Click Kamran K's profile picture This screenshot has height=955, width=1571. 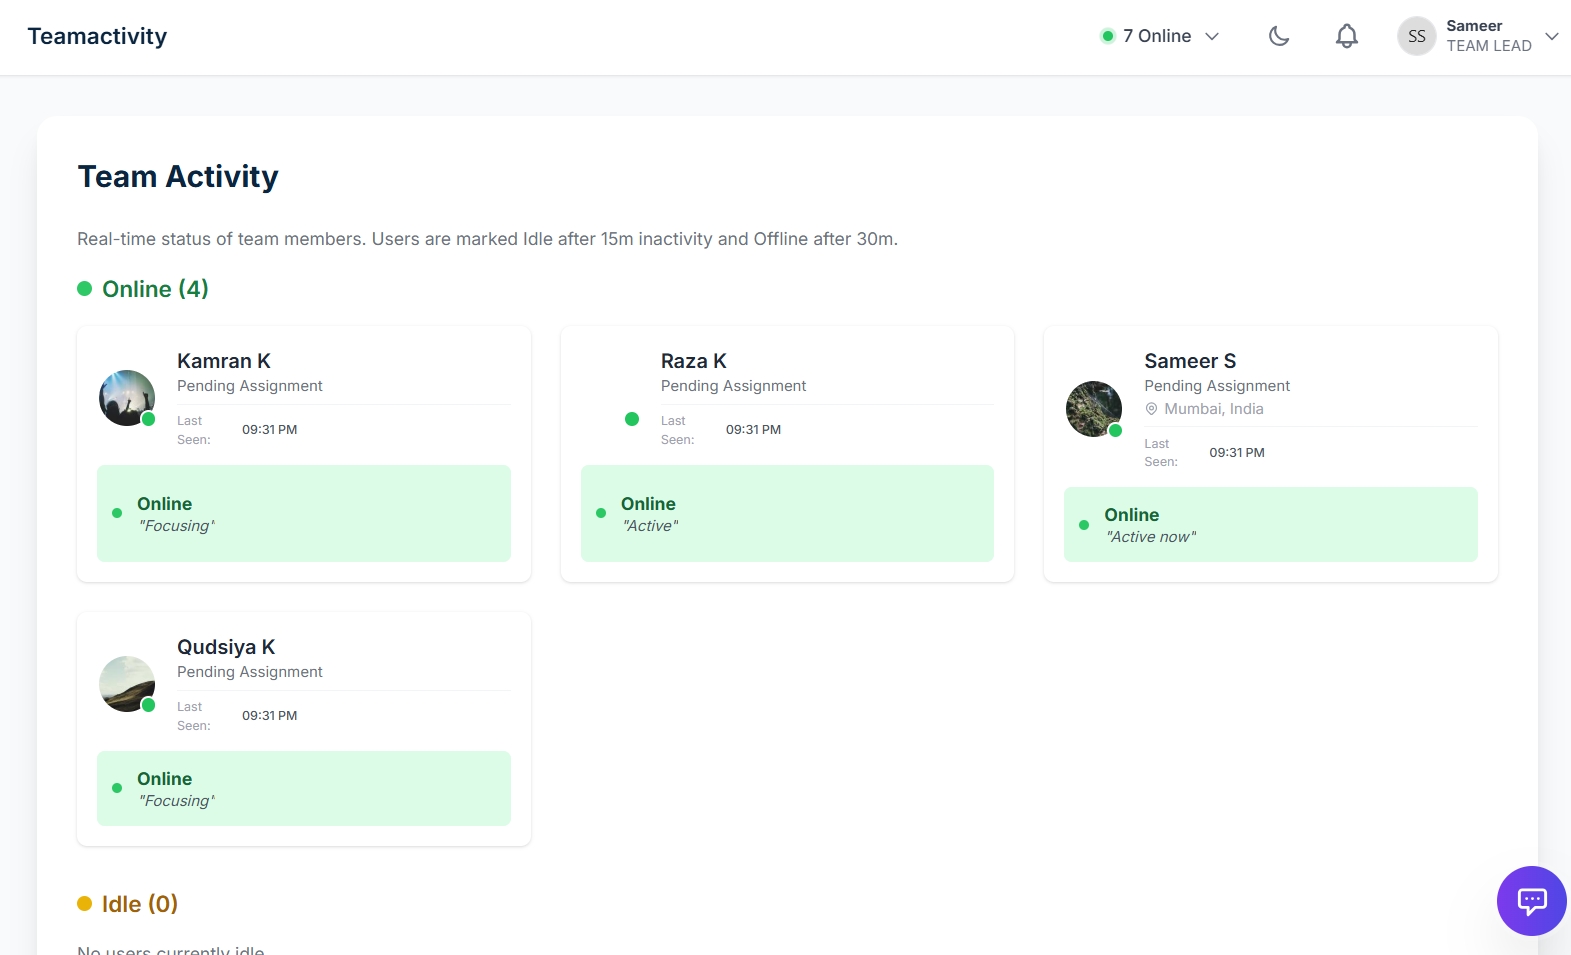(x=127, y=398)
